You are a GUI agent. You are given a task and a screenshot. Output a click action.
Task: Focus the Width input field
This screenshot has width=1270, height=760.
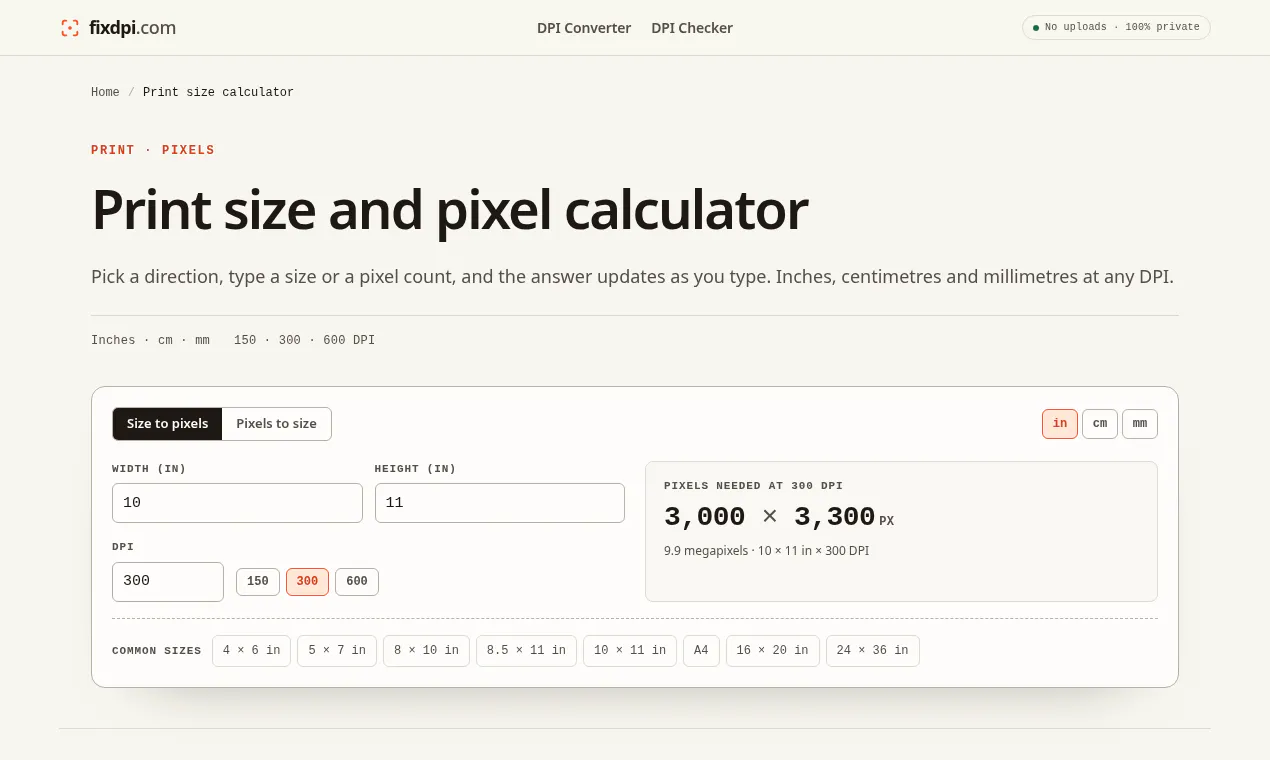237,503
